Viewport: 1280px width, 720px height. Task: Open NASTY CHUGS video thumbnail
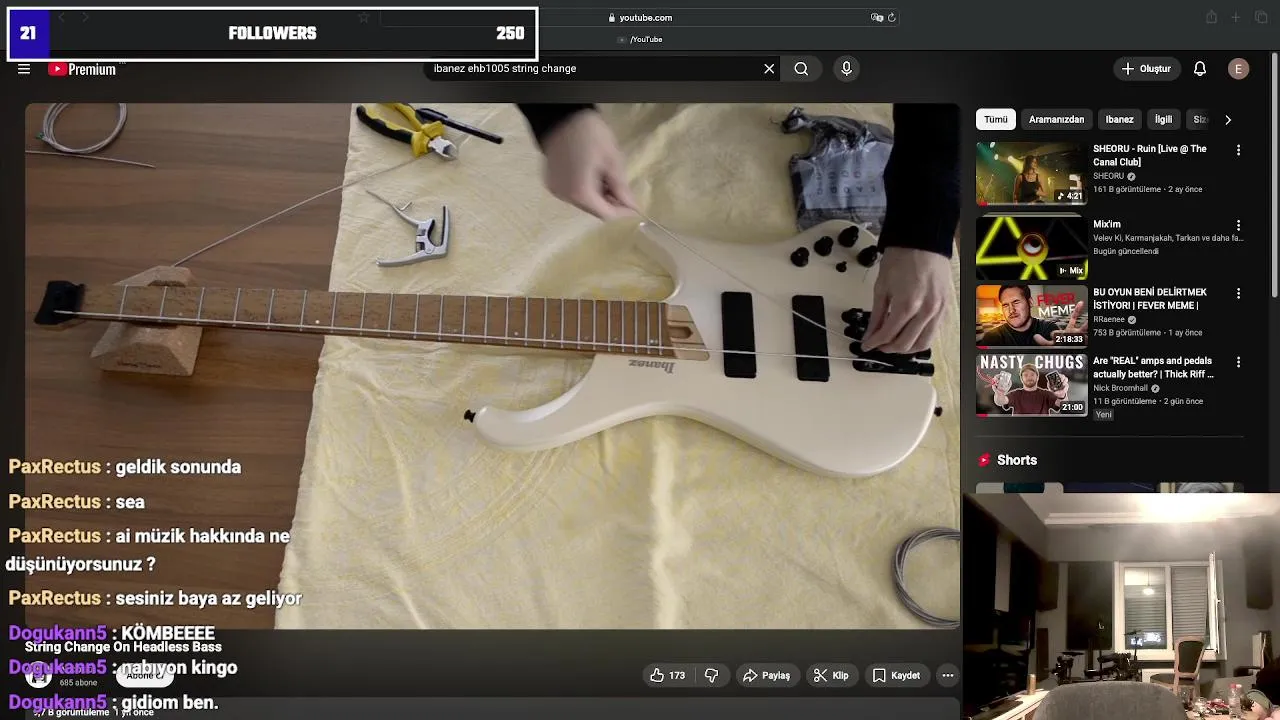[1031, 384]
